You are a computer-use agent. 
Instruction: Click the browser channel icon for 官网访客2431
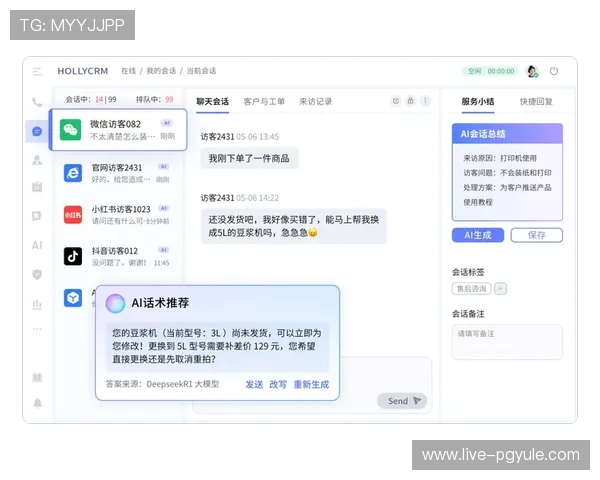(x=73, y=173)
